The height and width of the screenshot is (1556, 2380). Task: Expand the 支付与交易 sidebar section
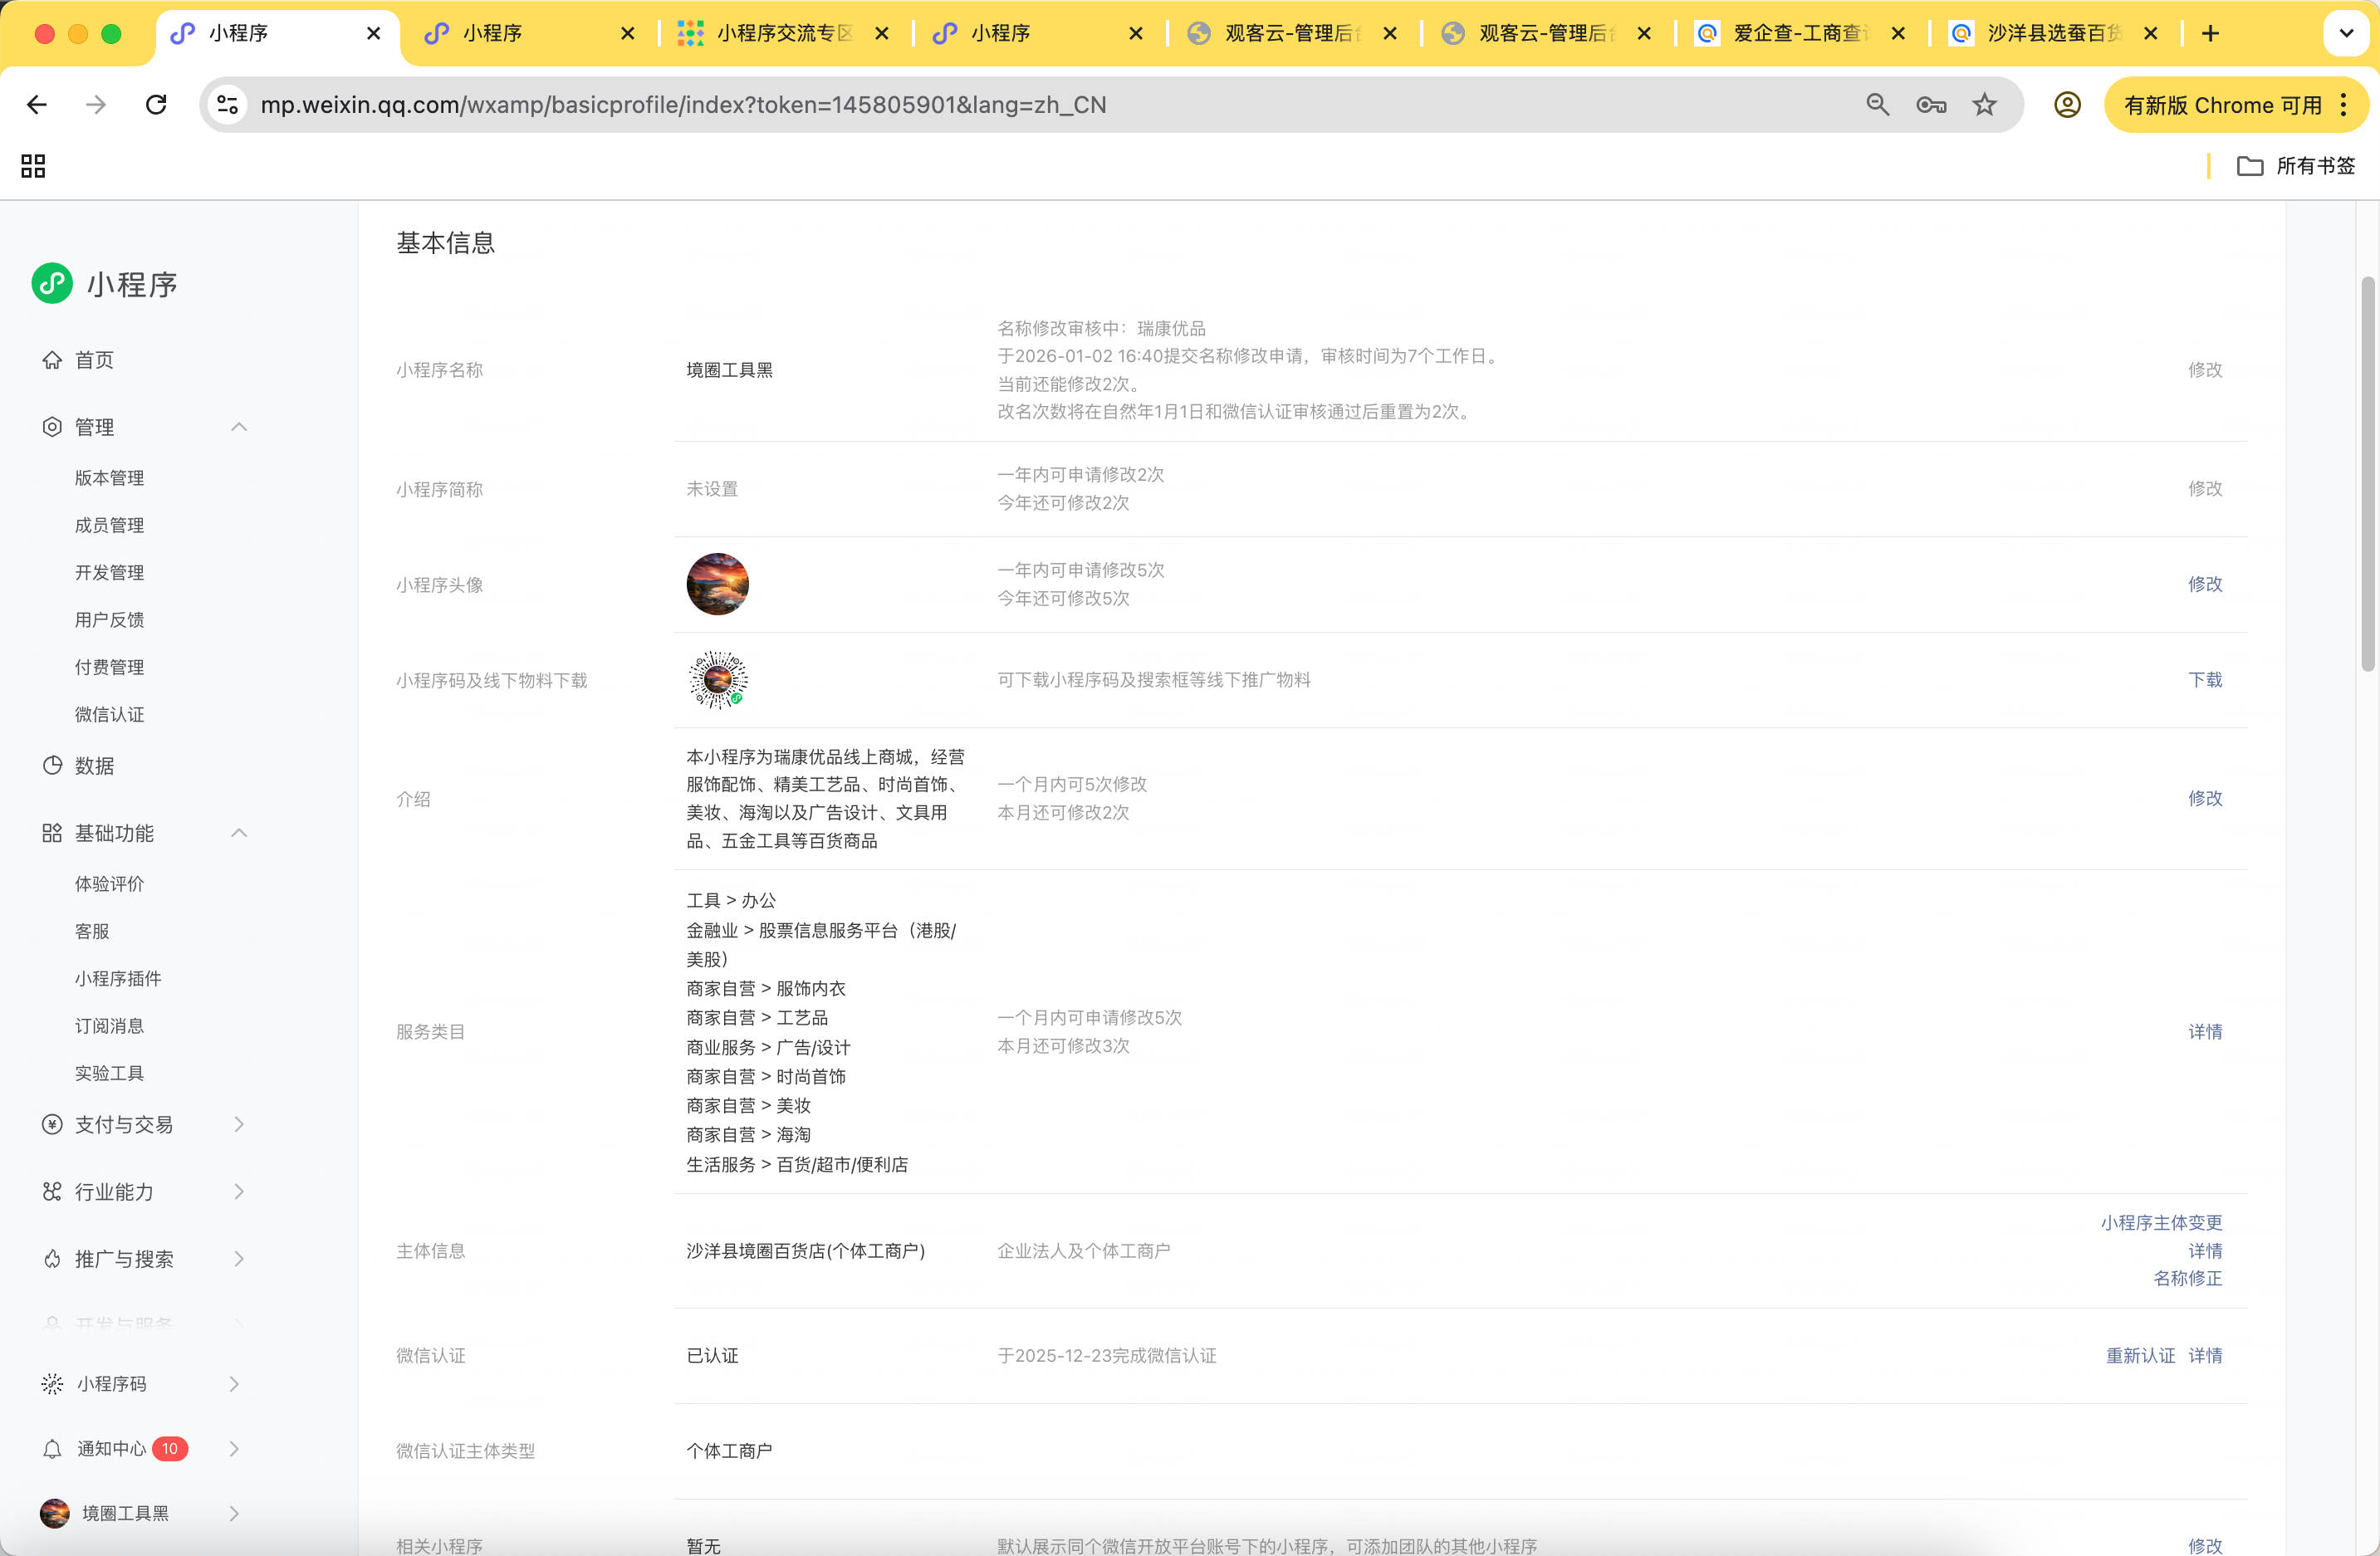[239, 1125]
